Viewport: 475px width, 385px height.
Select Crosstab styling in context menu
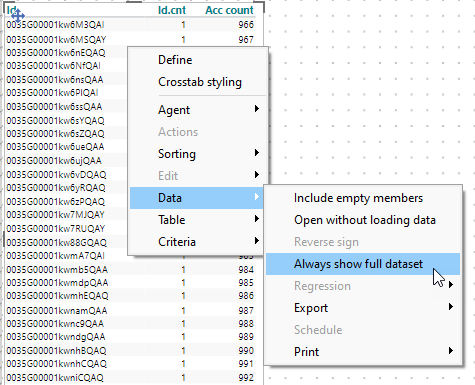point(198,82)
